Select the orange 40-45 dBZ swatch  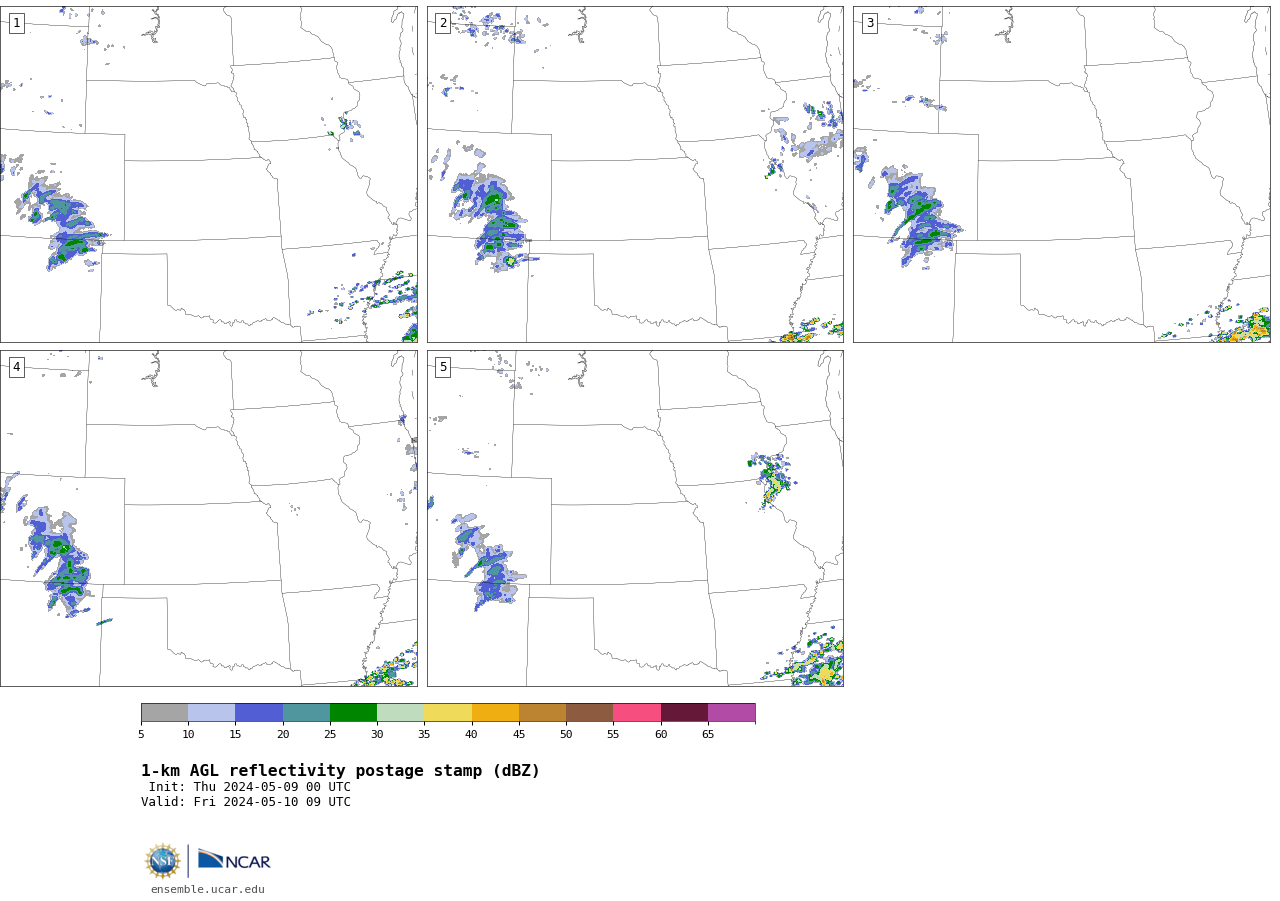pyautogui.click(x=495, y=712)
